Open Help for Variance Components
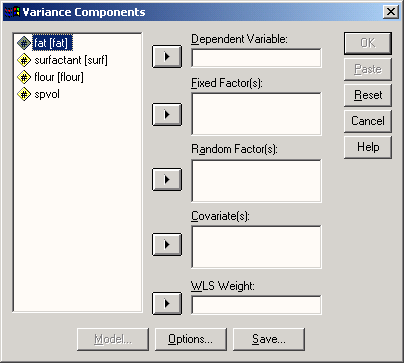 [x=368, y=147]
